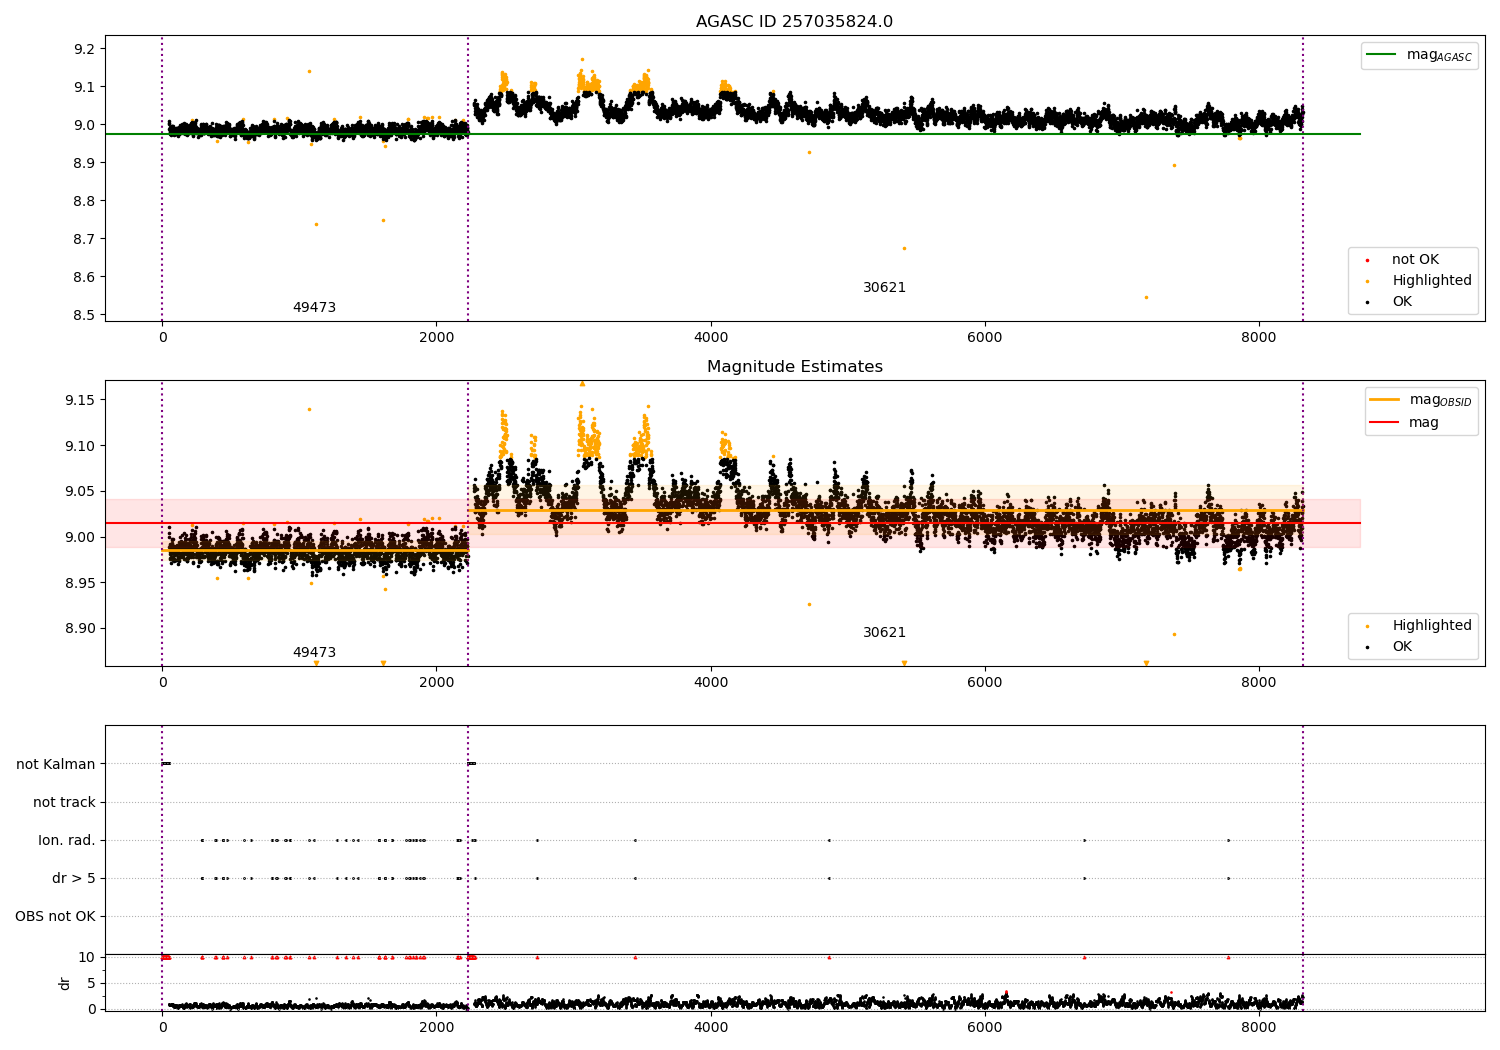
Task: Click the "Ion. rad." axis label
Action: pyautogui.click(x=67, y=840)
